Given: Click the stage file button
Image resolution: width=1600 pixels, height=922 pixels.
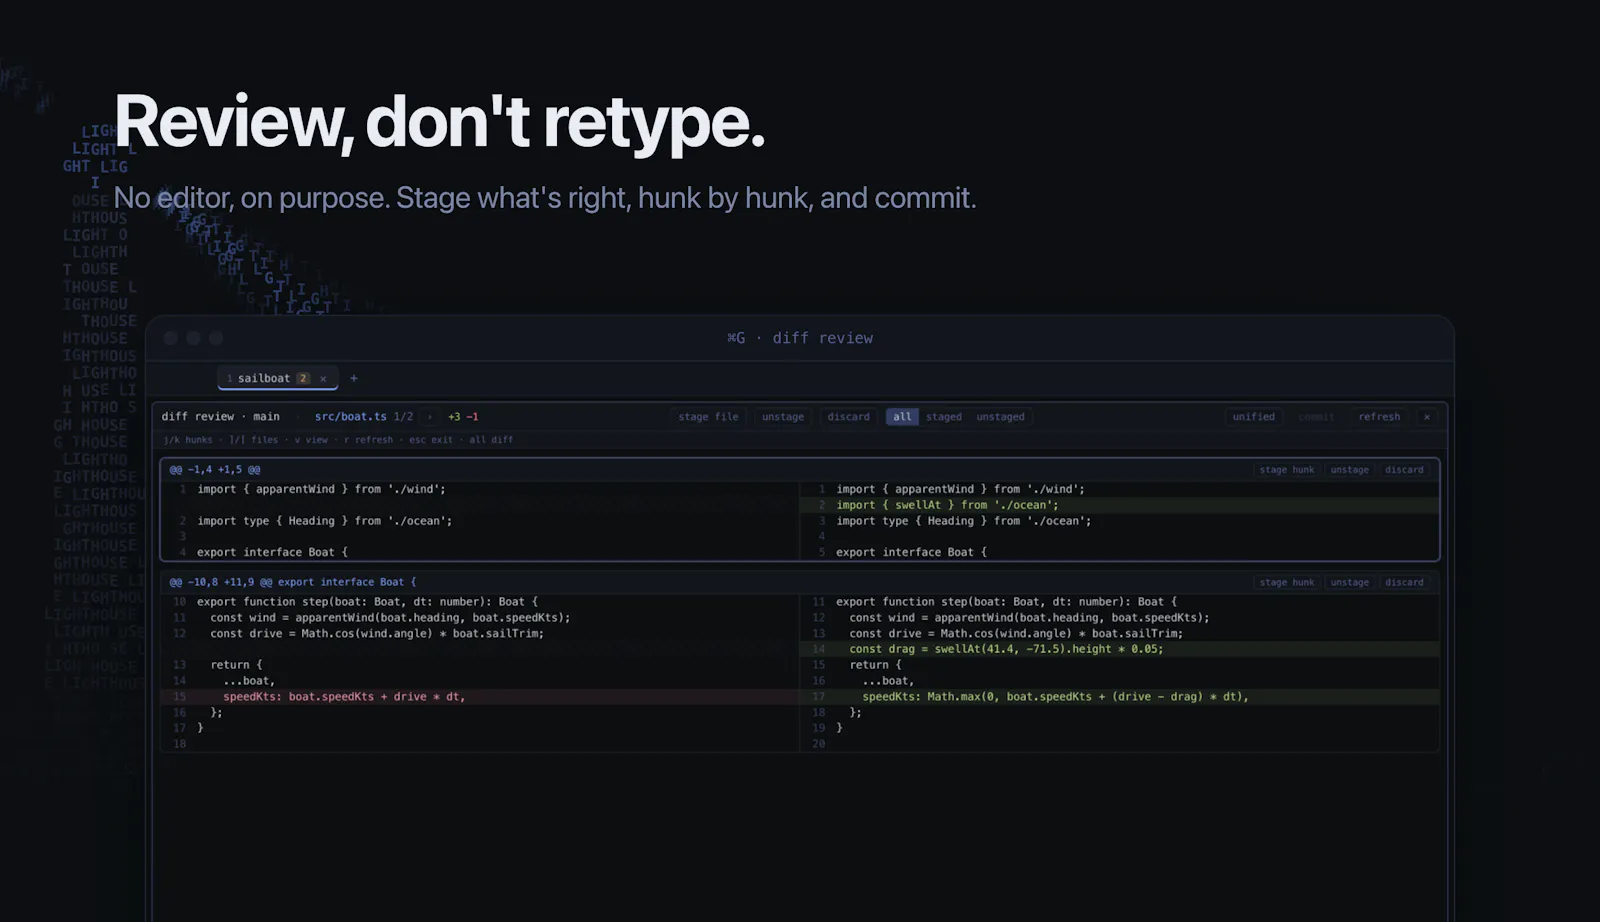Looking at the screenshot, I should tap(708, 417).
